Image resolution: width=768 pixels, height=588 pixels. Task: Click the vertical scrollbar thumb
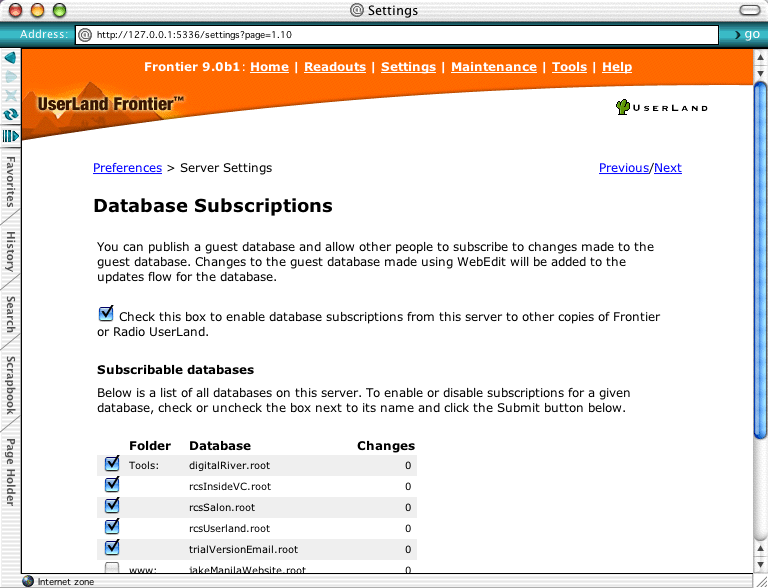[760, 260]
